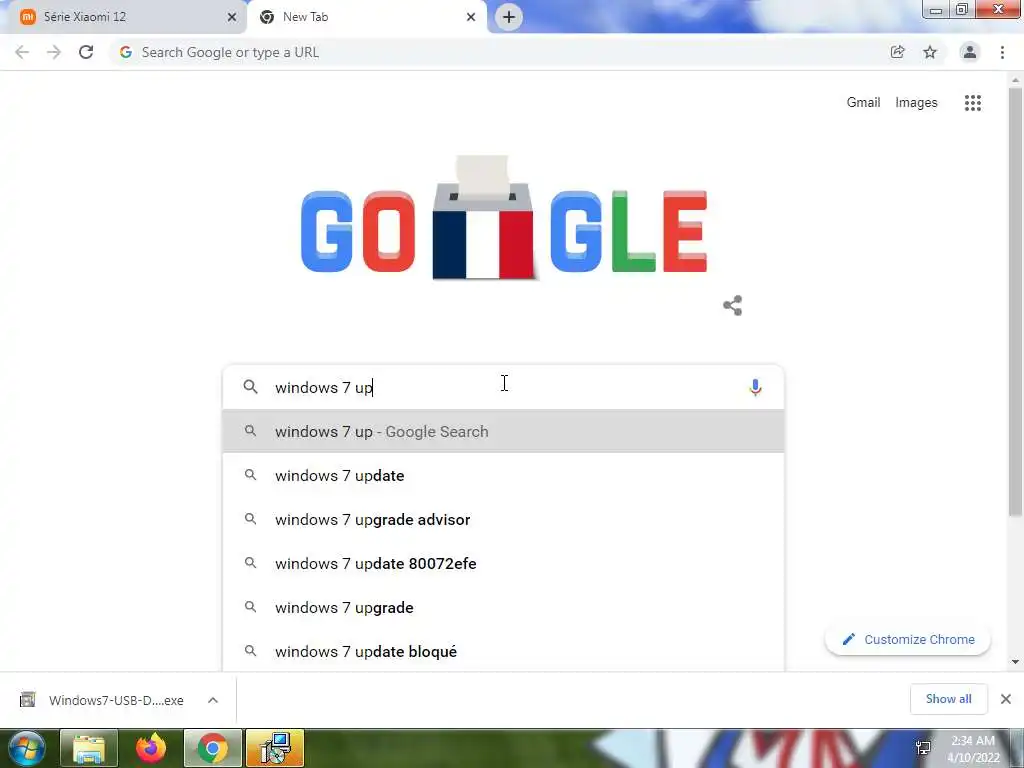Viewport: 1024px width, 768px height.
Task: Pick 'windows 7 upgrade advisor' suggestion
Action: coord(503,520)
